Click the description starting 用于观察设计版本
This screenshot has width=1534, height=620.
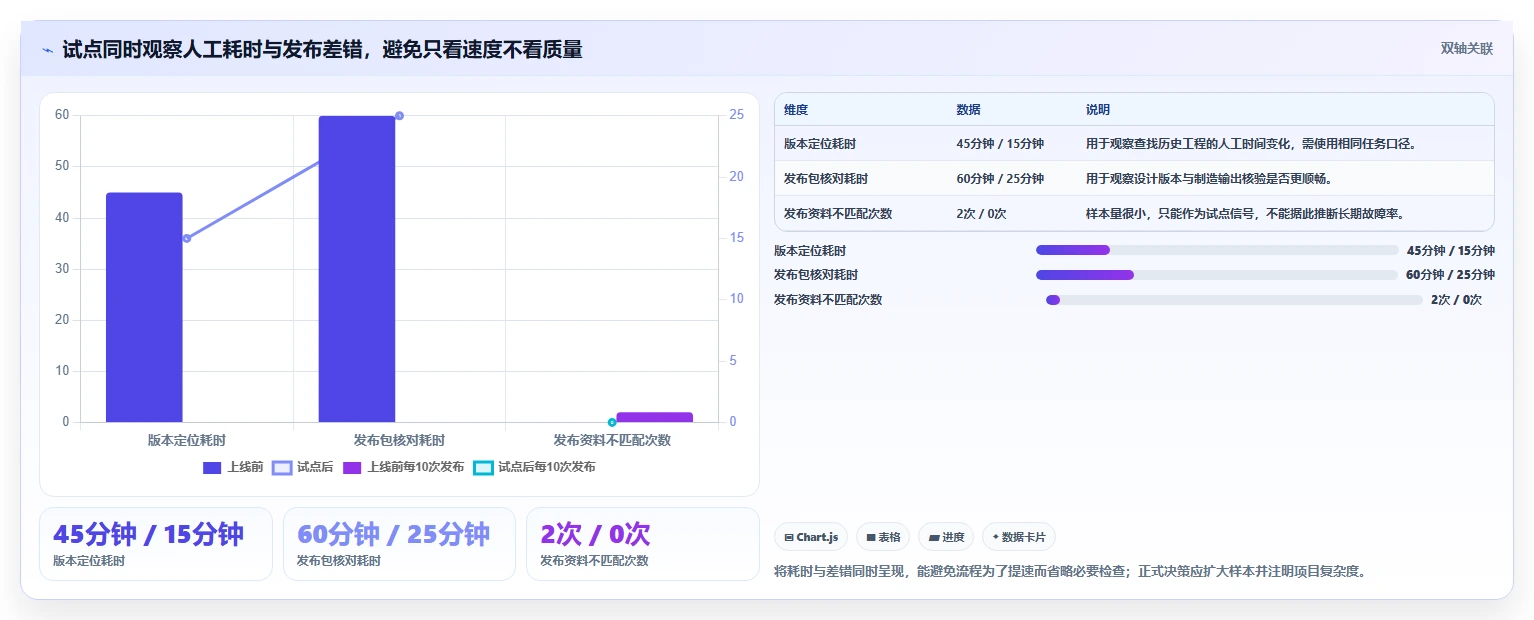pos(1209,179)
